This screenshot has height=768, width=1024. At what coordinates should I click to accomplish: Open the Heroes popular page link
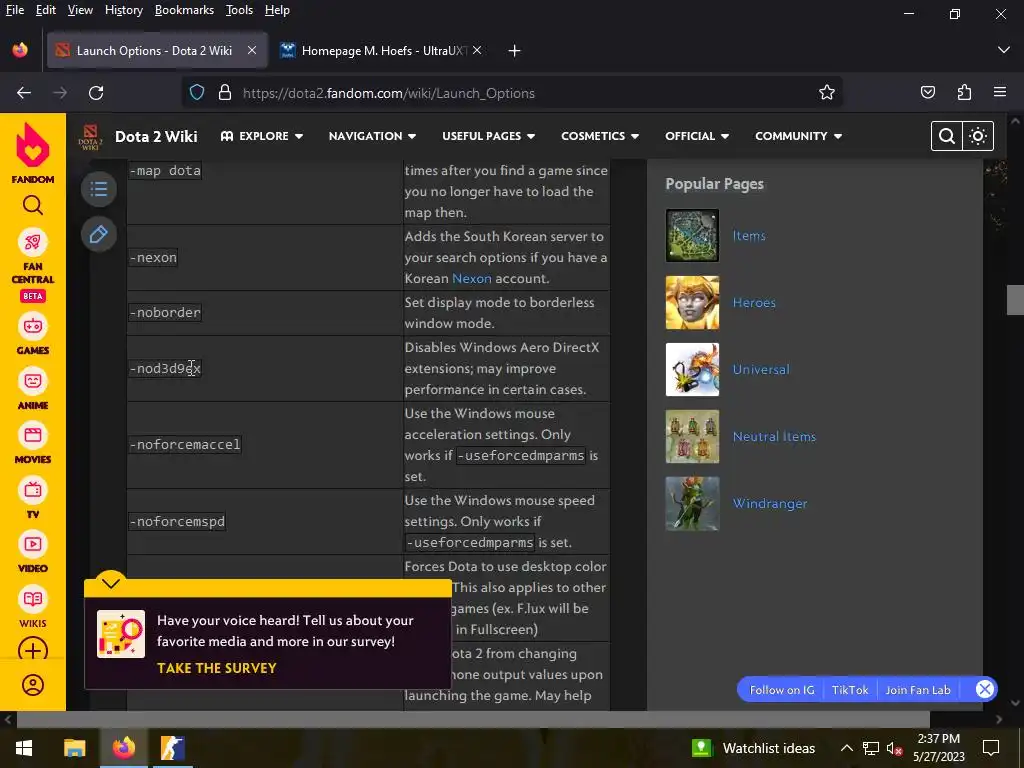pos(754,302)
